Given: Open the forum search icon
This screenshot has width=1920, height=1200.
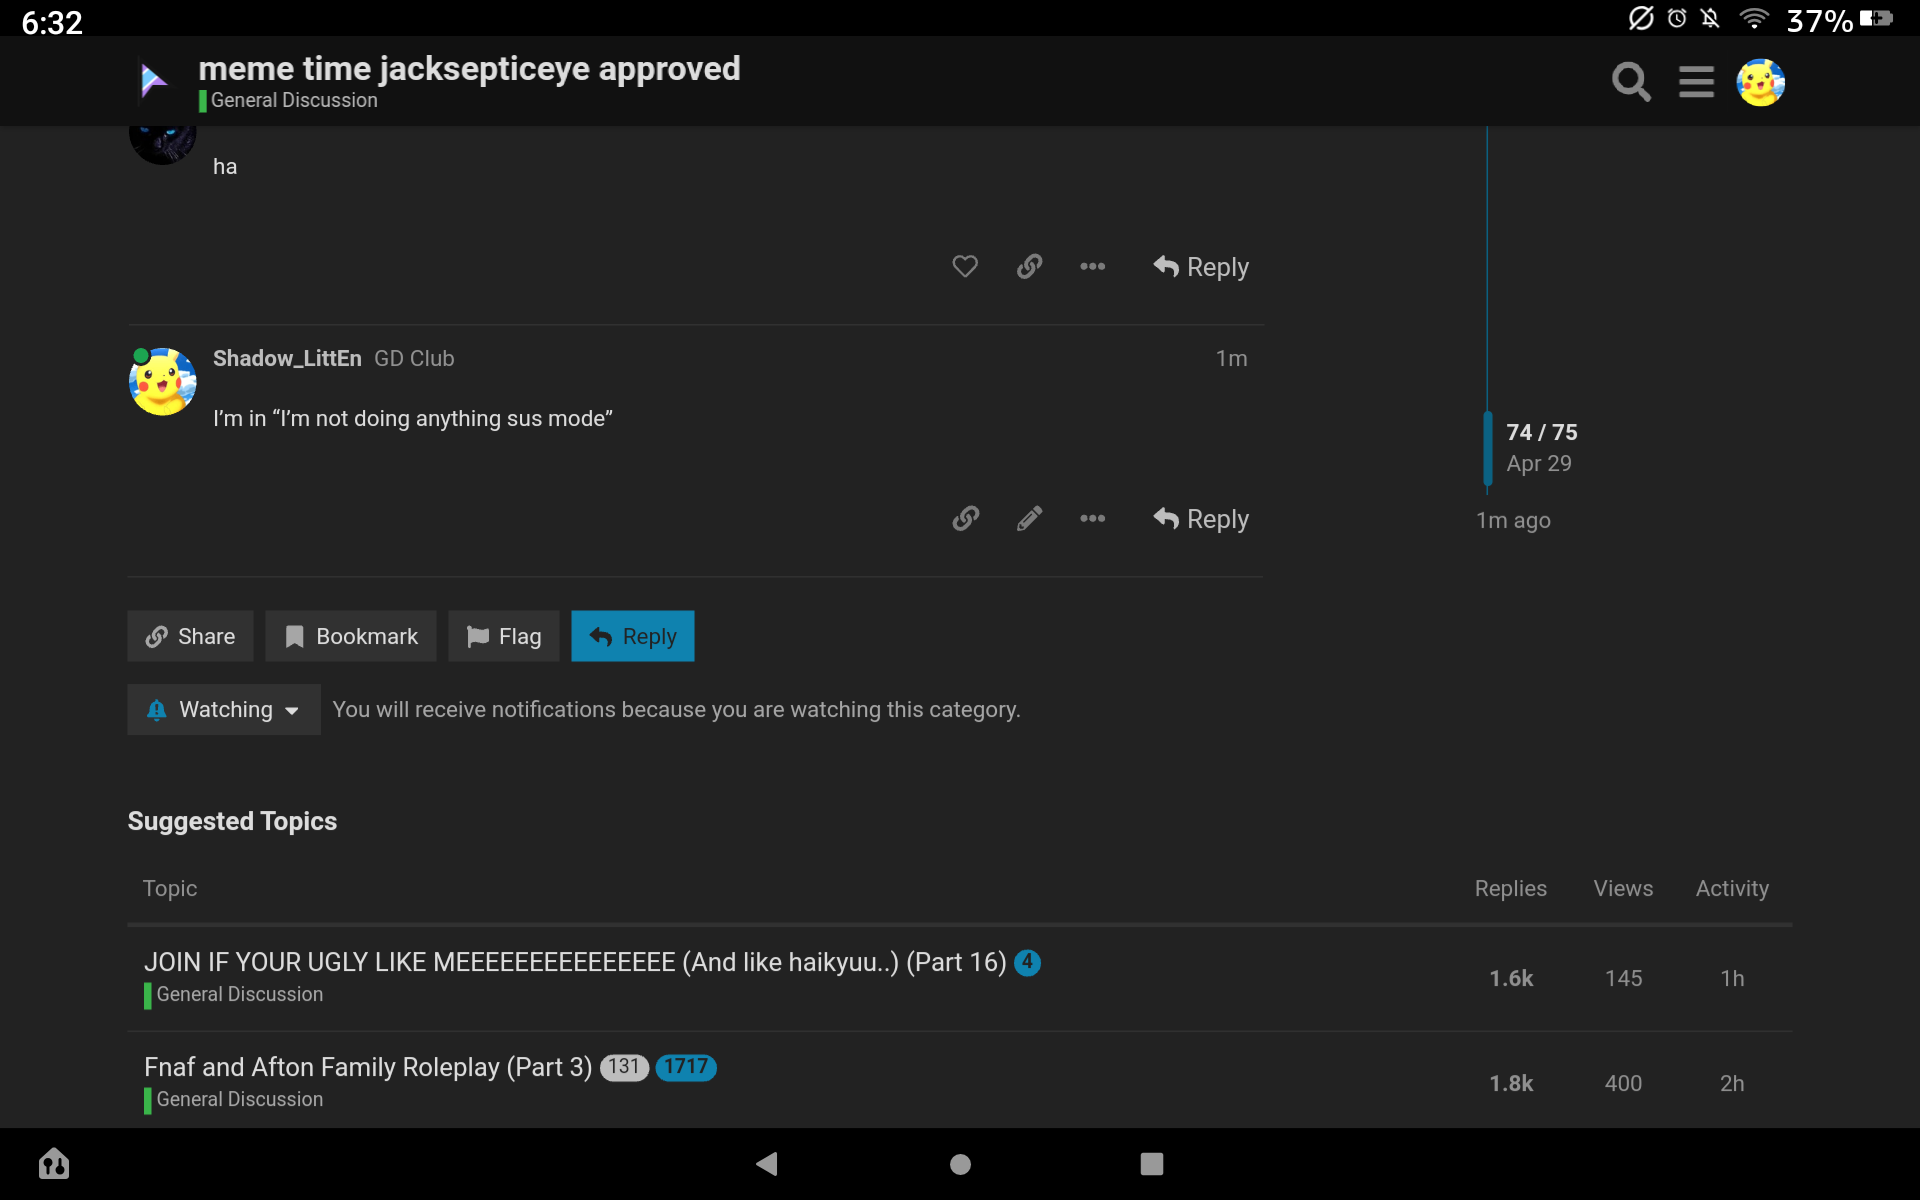Looking at the screenshot, I should 1630,82.
